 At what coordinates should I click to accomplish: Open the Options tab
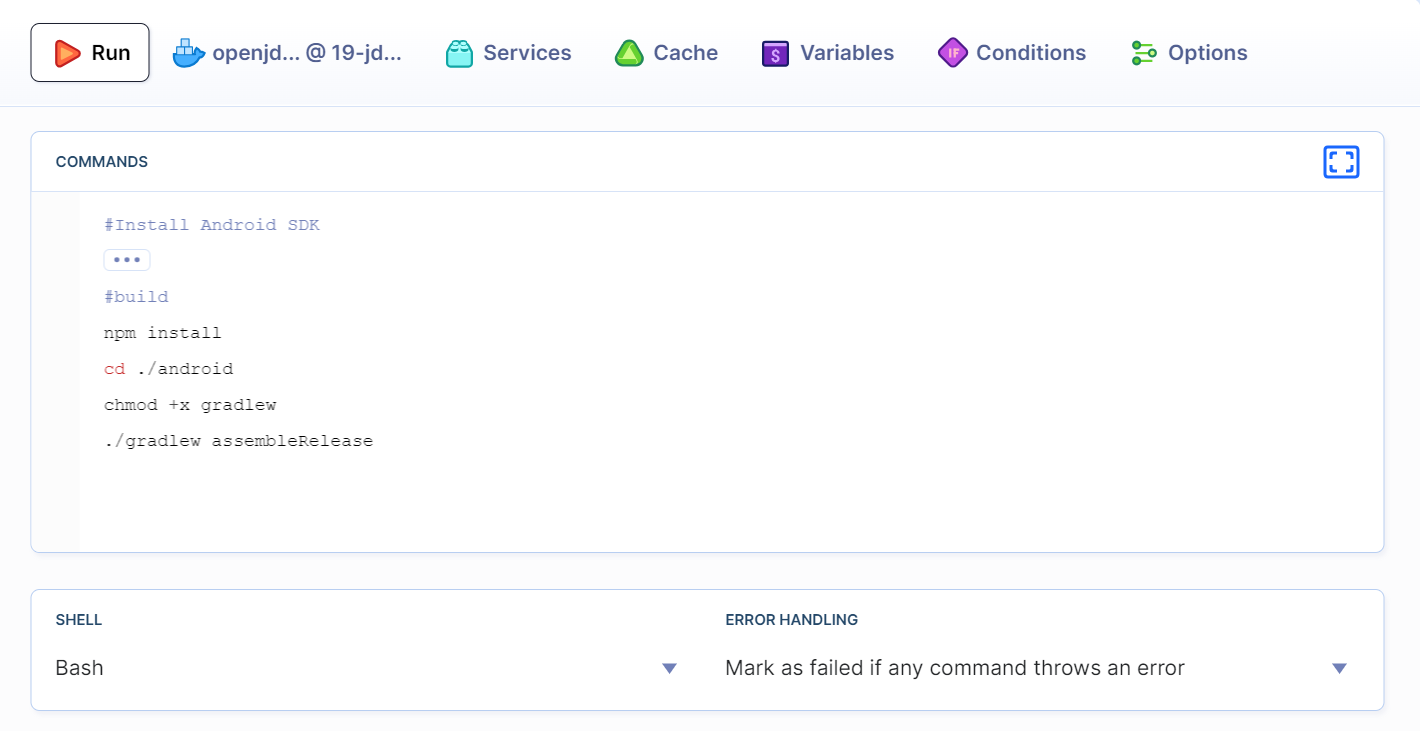tap(1189, 53)
